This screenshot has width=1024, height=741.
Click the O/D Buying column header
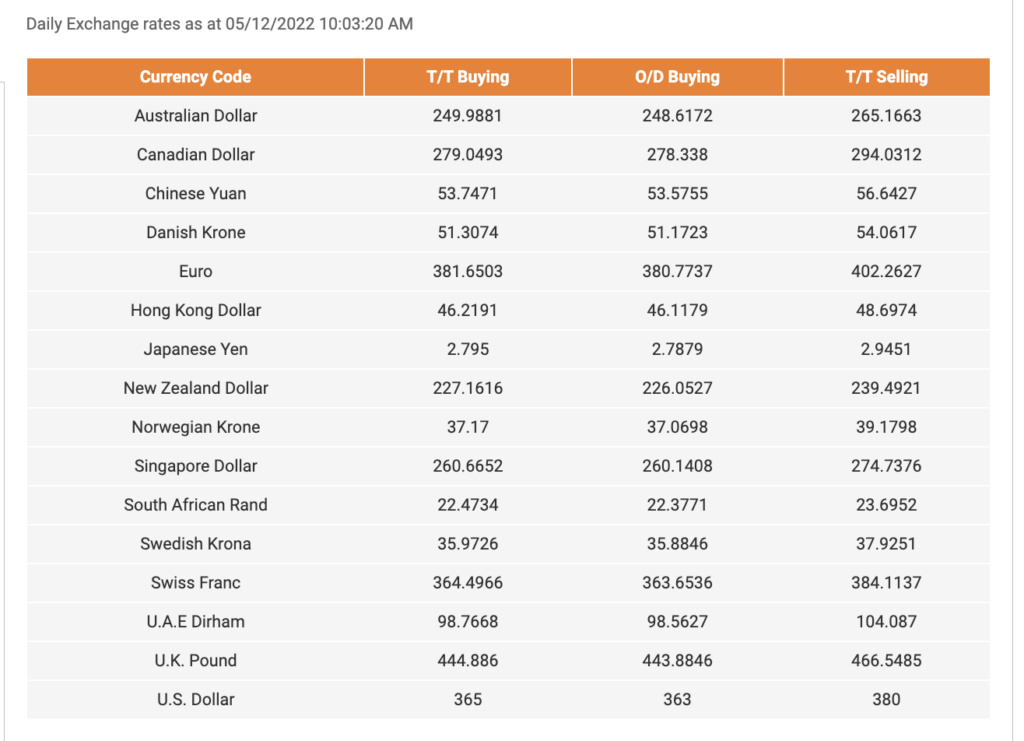(x=677, y=77)
